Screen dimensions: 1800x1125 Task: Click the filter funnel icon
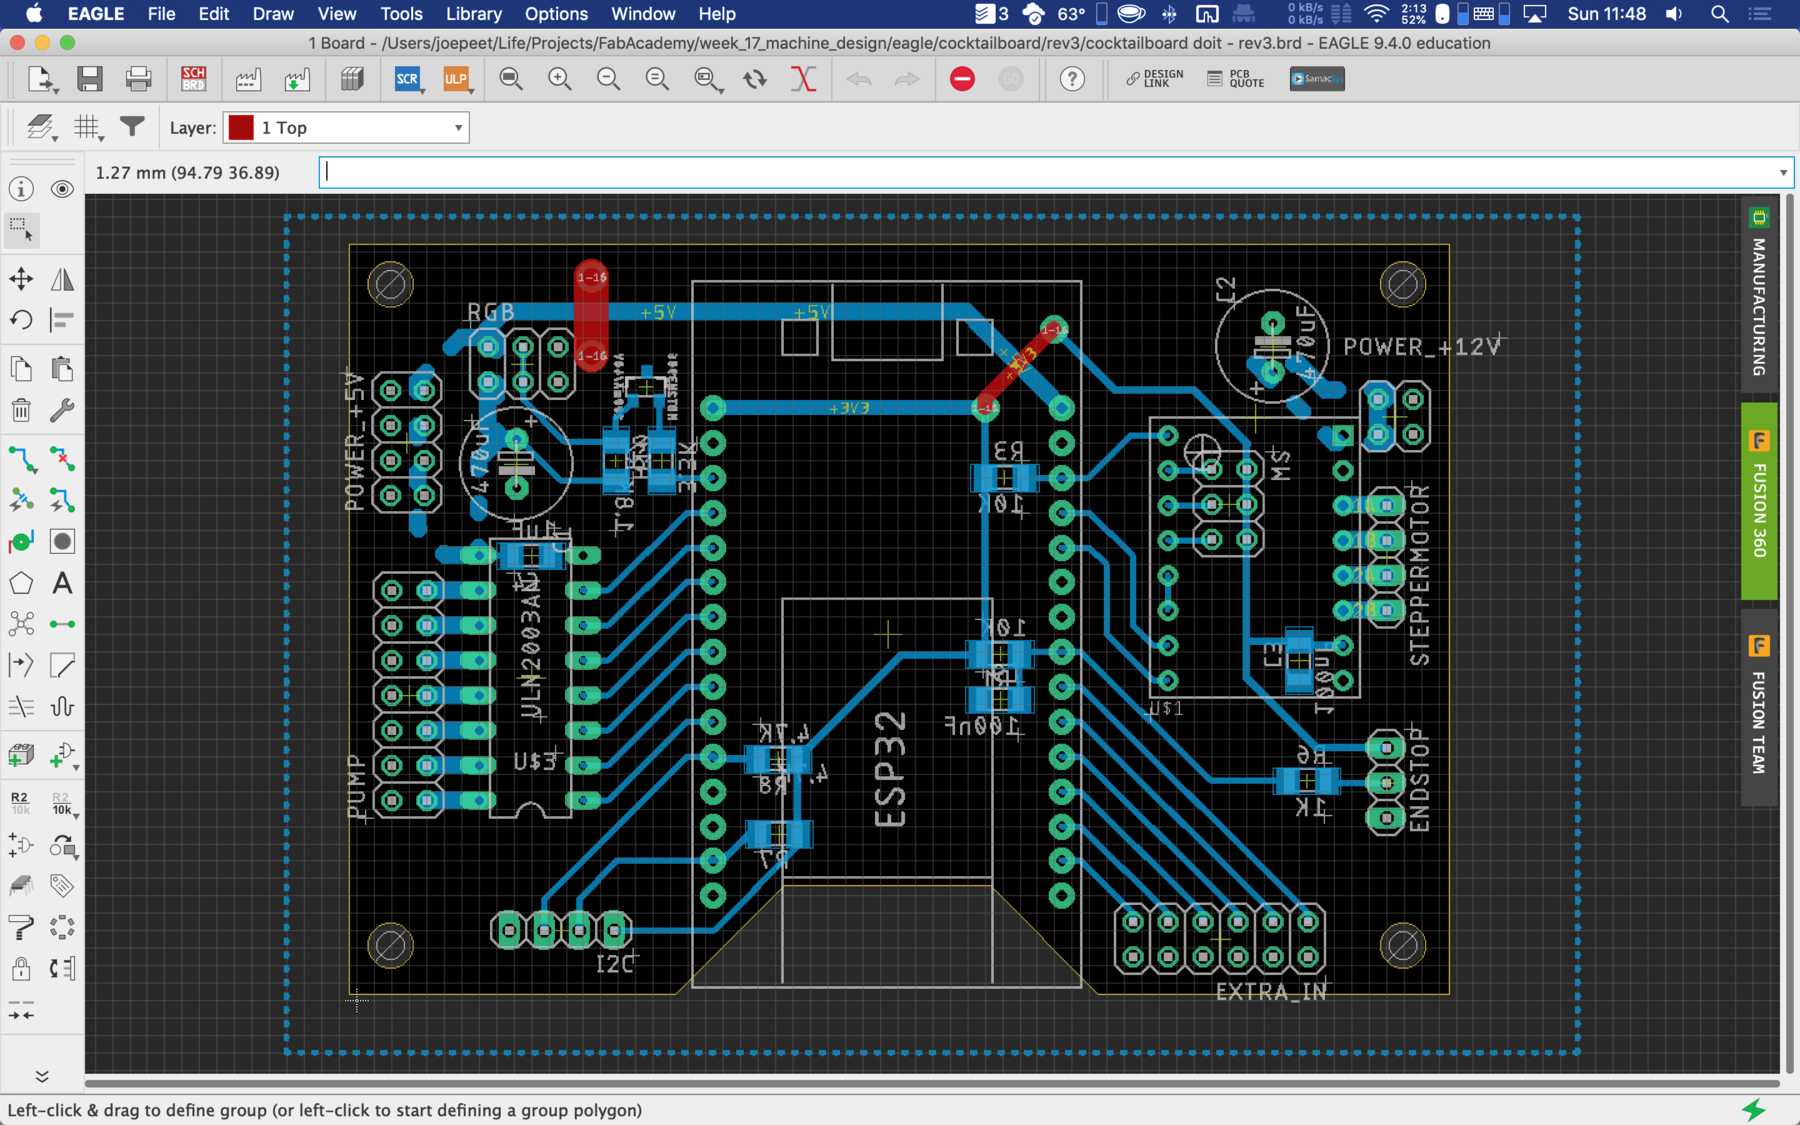pyautogui.click(x=132, y=127)
